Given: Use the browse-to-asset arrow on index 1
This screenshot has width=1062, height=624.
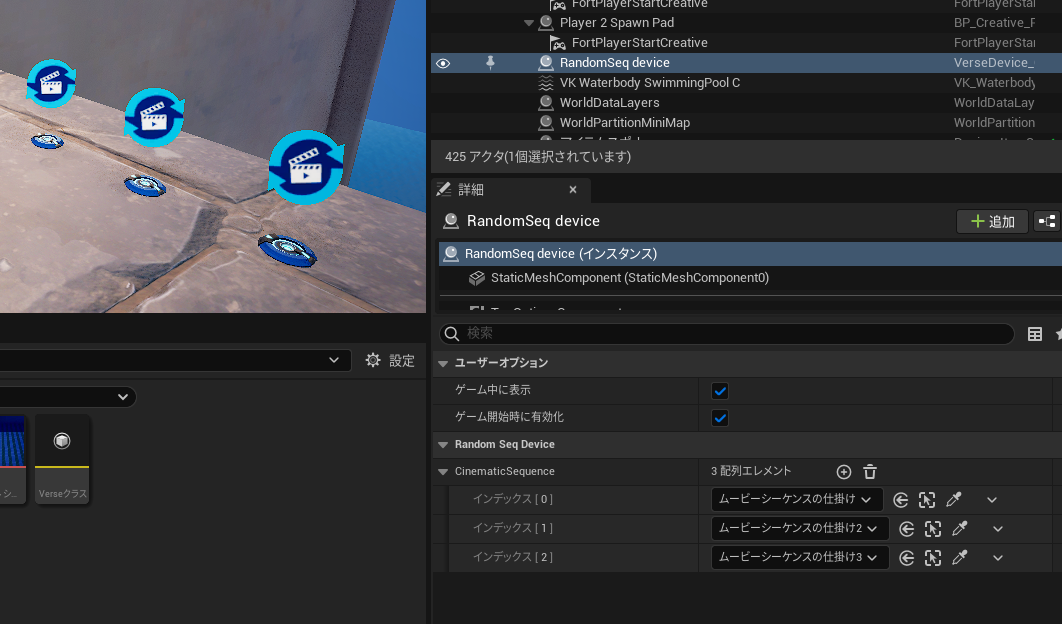Looking at the screenshot, I should (x=907, y=528).
